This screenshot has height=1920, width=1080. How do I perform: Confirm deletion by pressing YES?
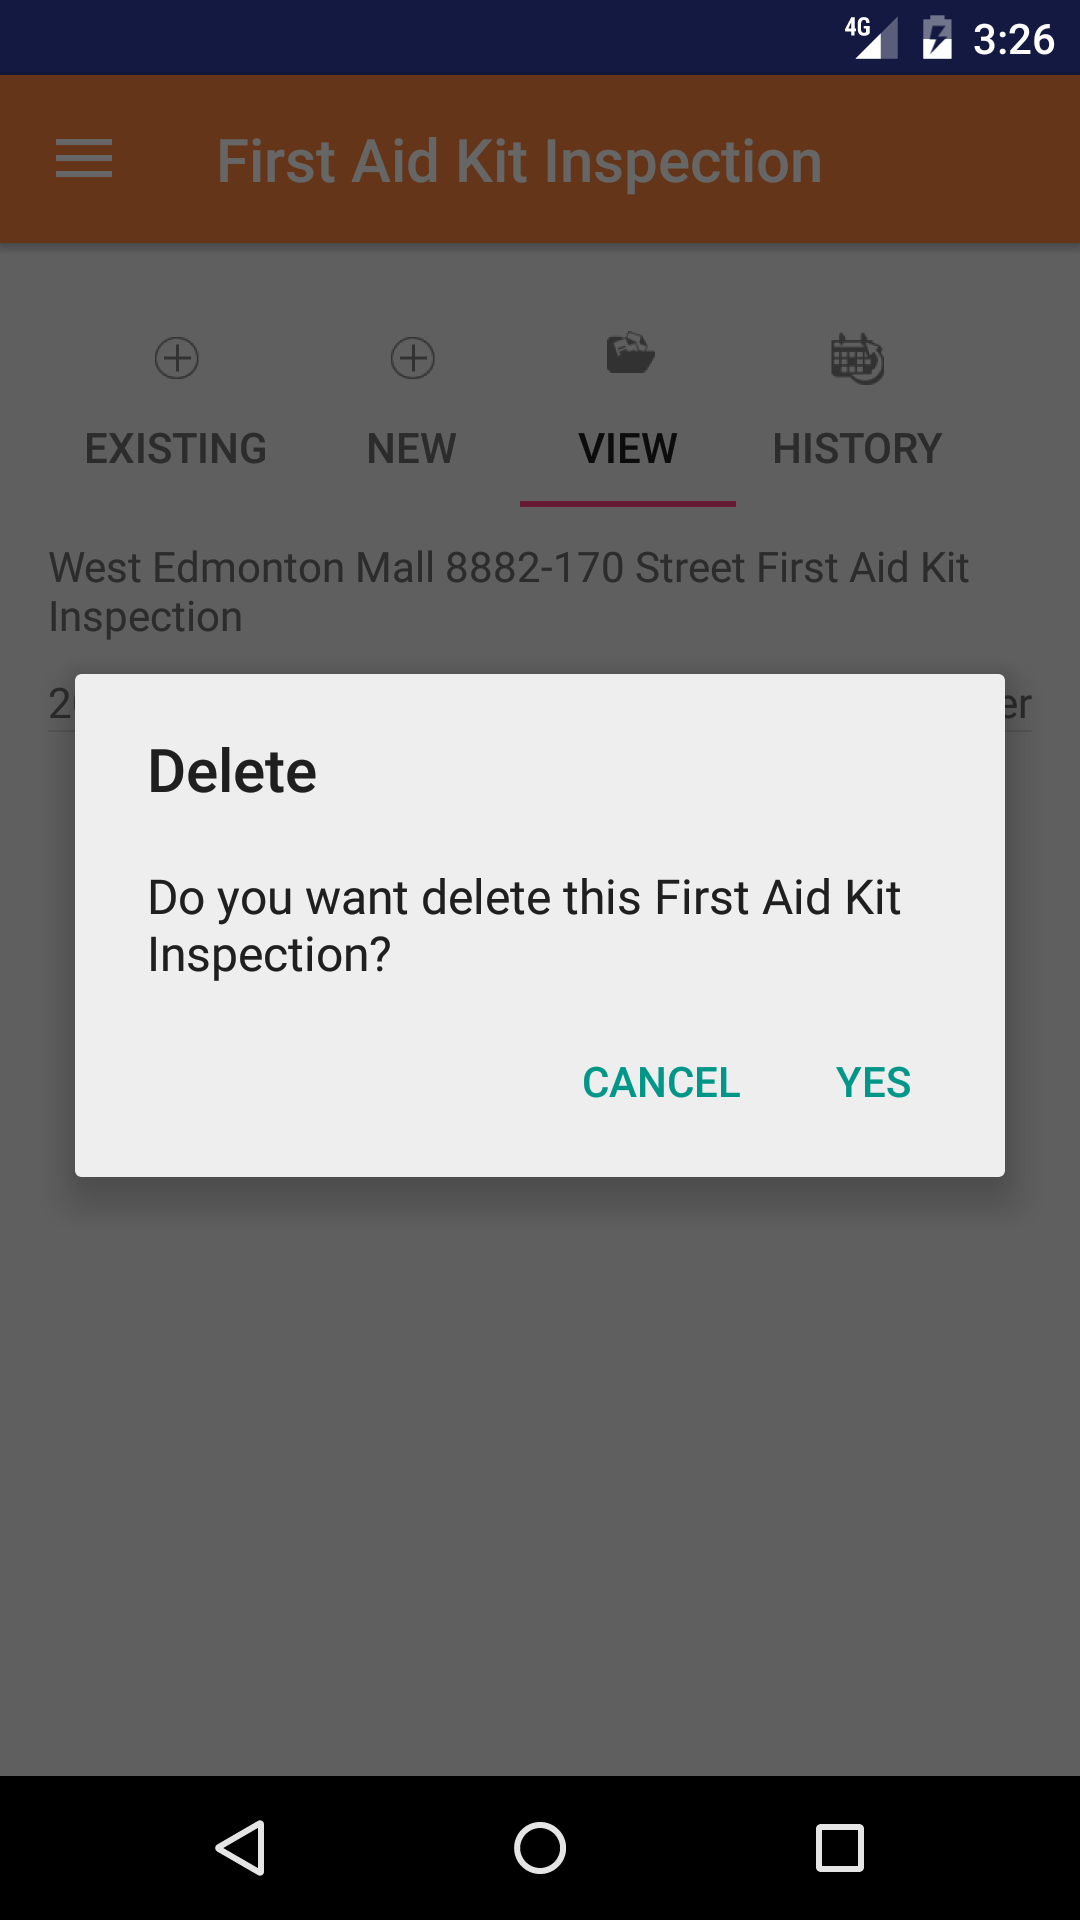point(873,1083)
